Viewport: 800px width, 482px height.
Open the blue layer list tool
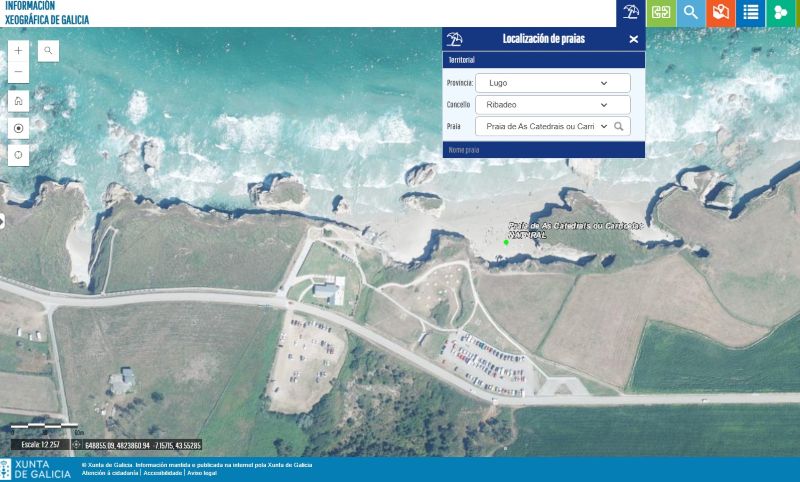tap(751, 13)
